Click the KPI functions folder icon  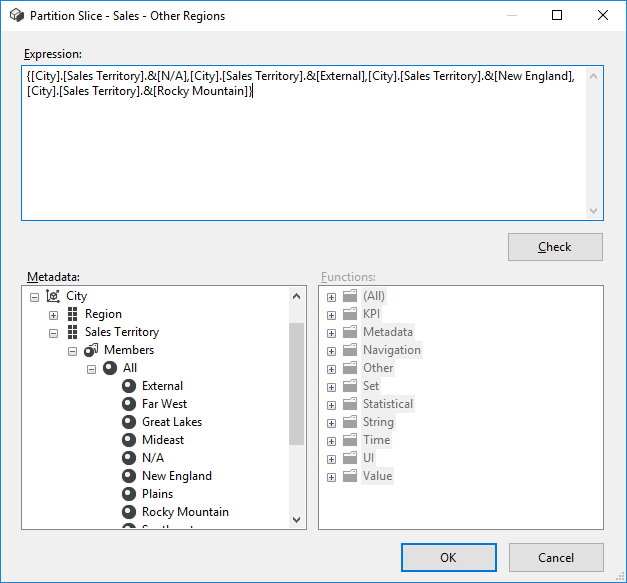(349, 314)
